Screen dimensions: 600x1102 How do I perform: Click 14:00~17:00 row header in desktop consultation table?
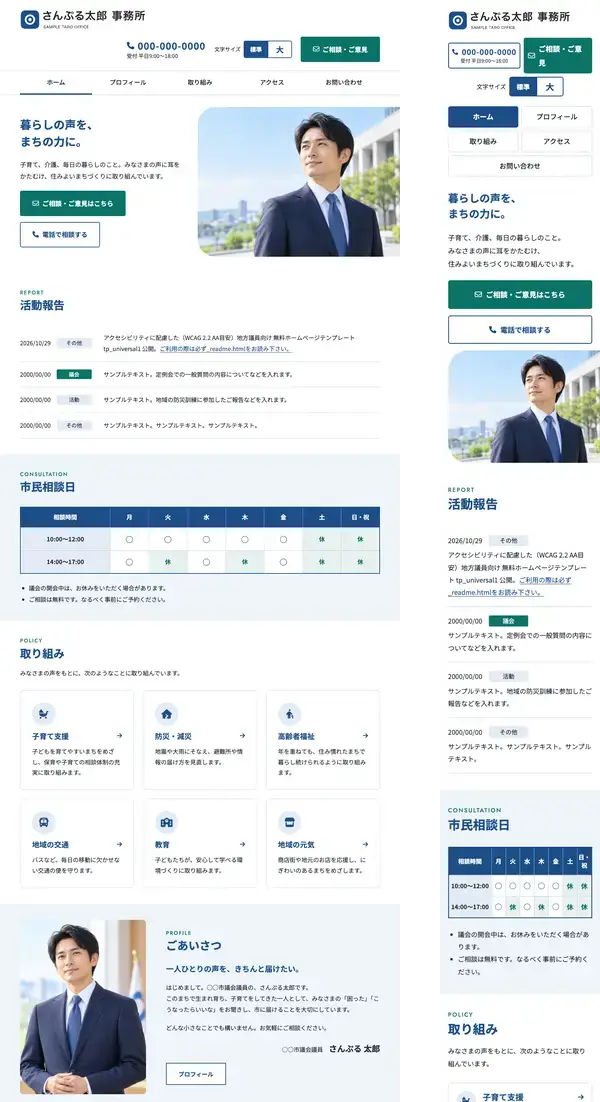65,562
